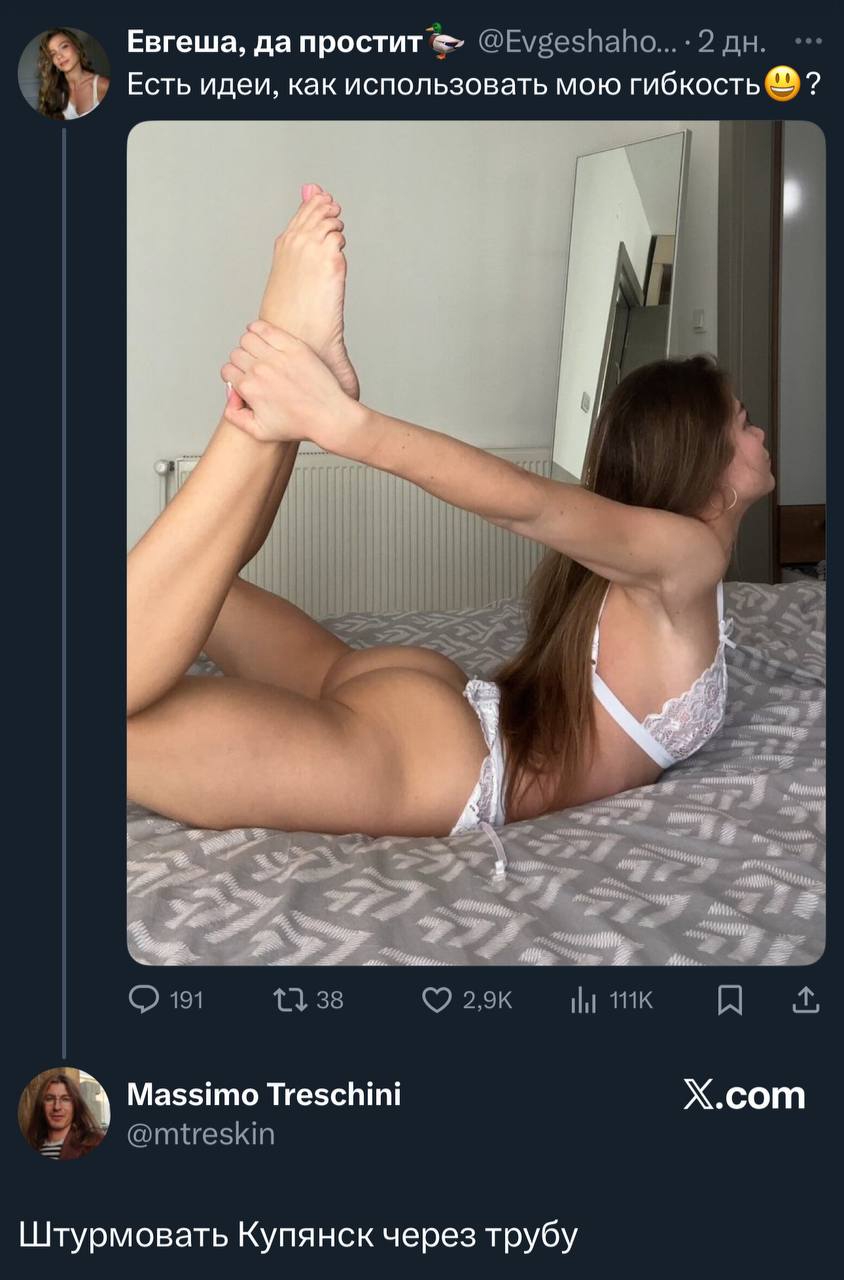Open the view analytics bar chart icon
Viewport: 844px width, 1280px height.
coord(584,999)
